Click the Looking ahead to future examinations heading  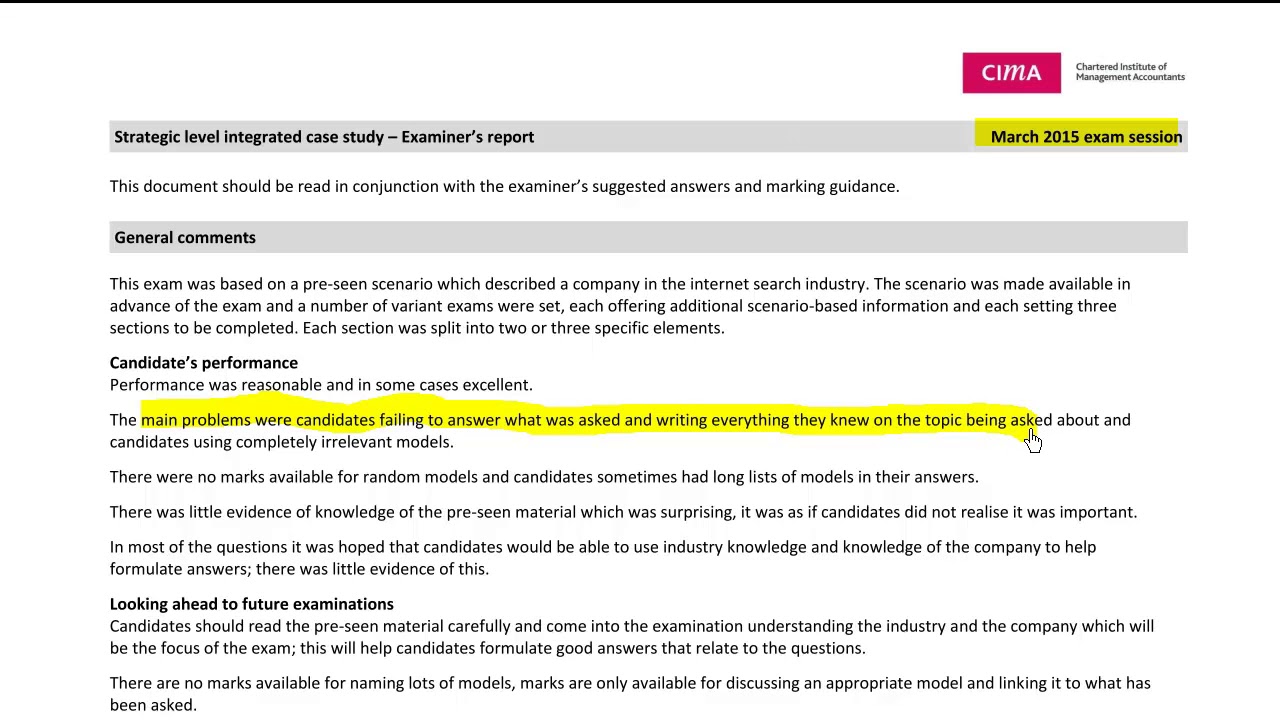coord(251,604)
